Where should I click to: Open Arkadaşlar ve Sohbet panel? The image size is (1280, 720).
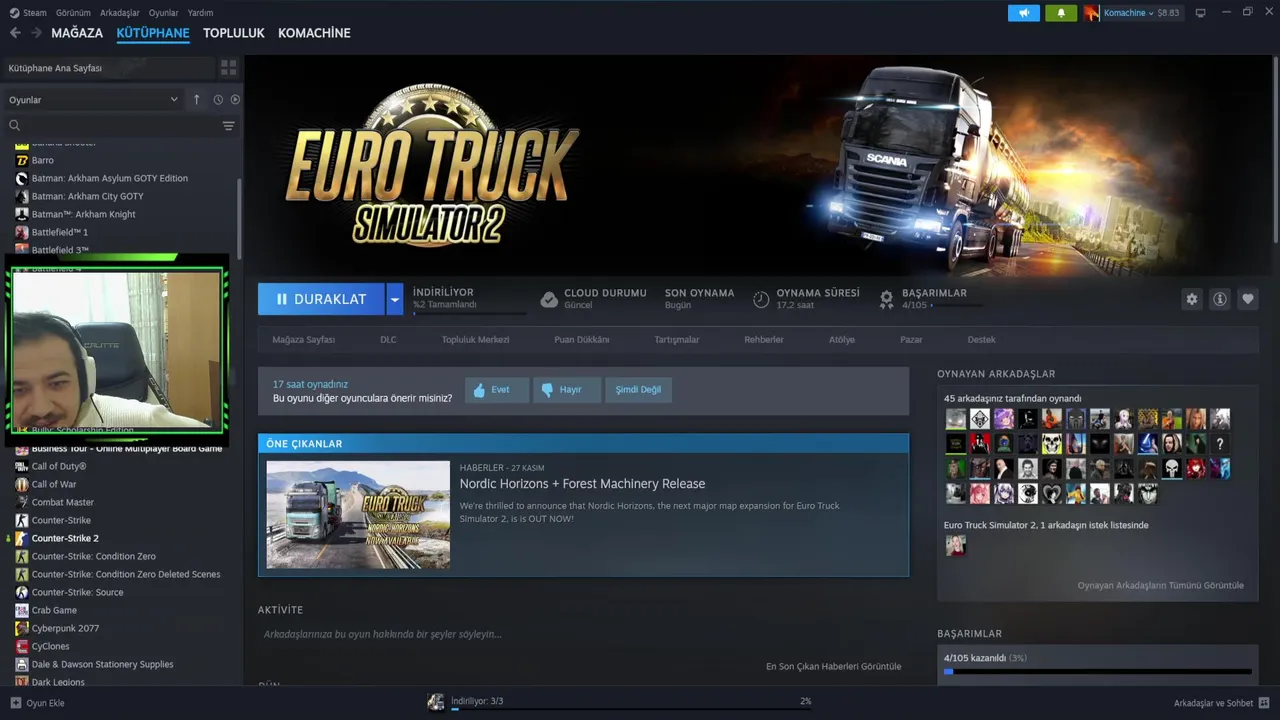(x=1221, y=703)
